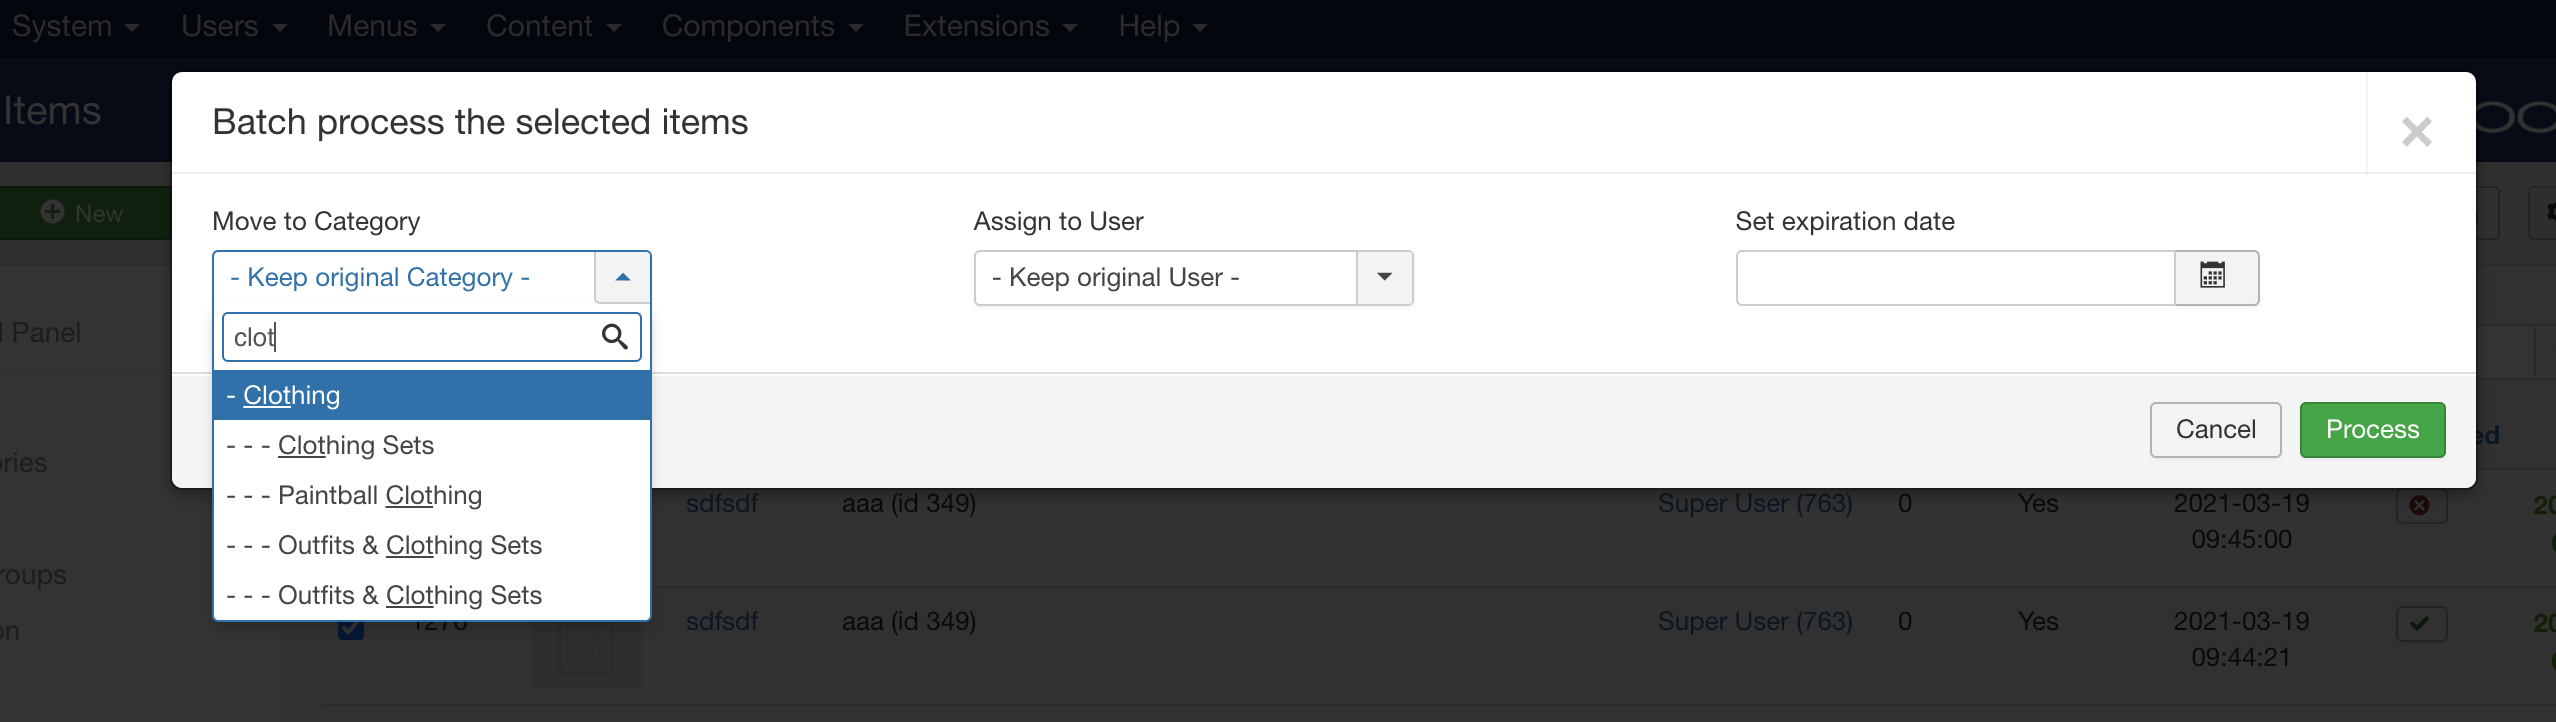Select last Outfits & Clothing Sets option

432,595
